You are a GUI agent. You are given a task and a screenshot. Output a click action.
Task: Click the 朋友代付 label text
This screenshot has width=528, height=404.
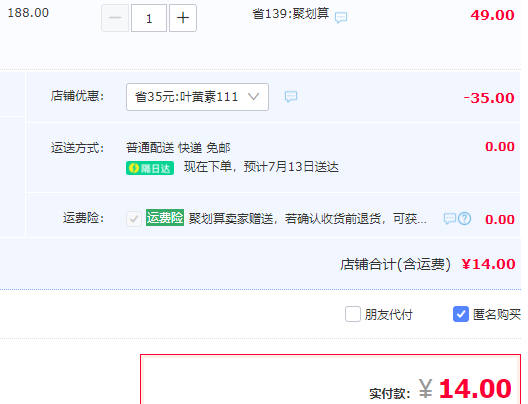point(389,315)
